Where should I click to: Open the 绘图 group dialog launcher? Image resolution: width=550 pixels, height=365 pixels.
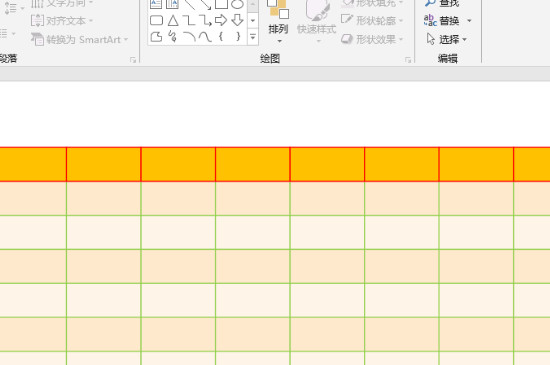pos(408,60)
